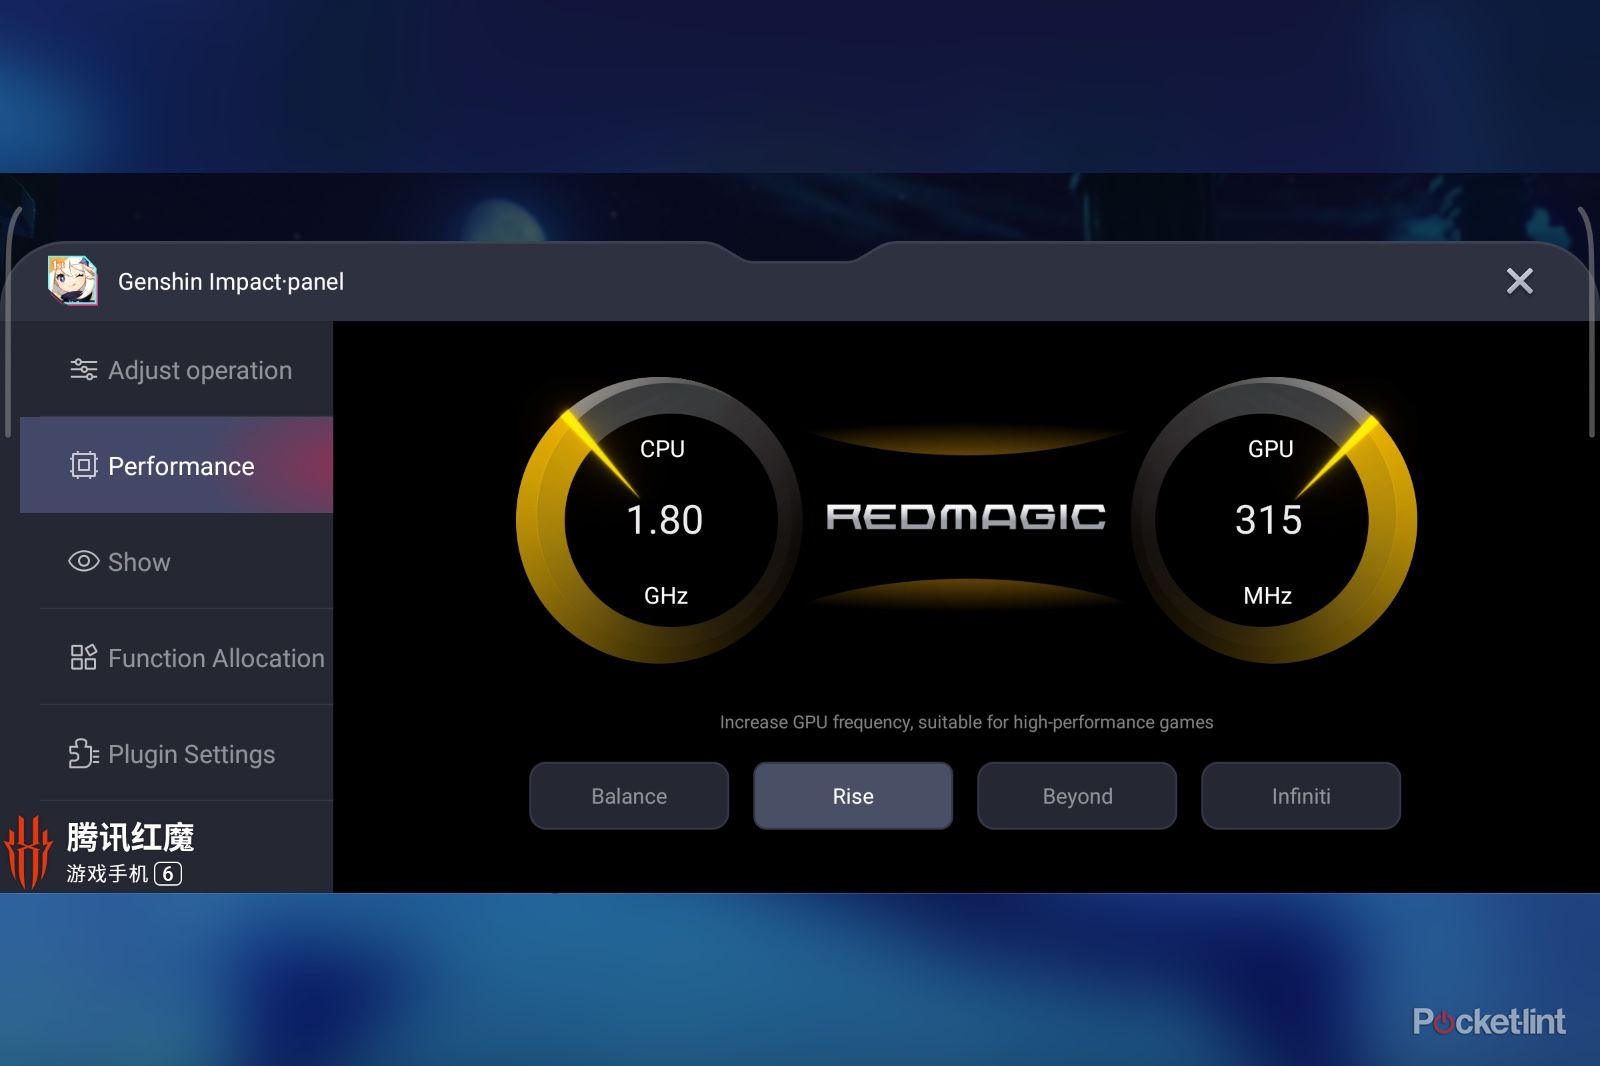This screenshot has width=1600, height=1066.
Task: Select Infiniti performance mode
Action: pyautogui.click(x=1301, y=796)
